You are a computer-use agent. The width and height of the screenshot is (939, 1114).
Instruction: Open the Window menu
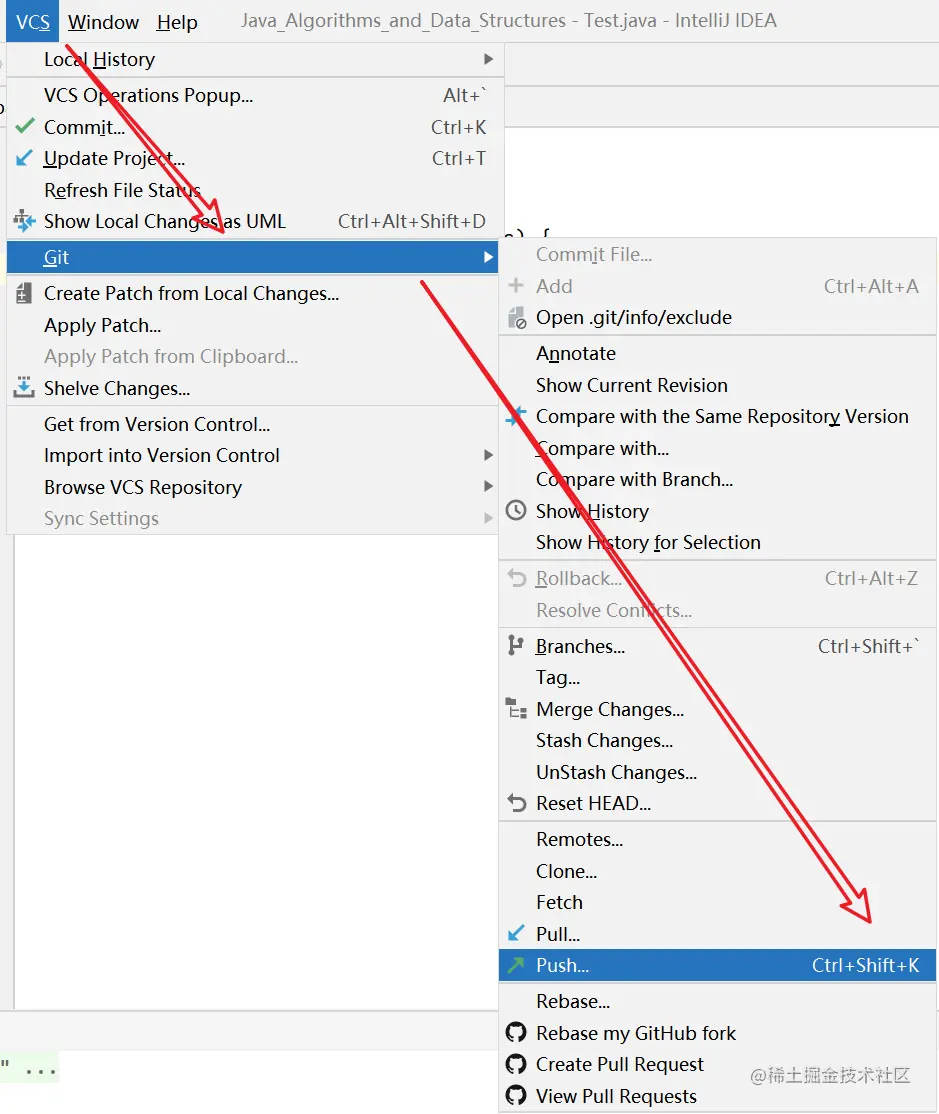104,22
